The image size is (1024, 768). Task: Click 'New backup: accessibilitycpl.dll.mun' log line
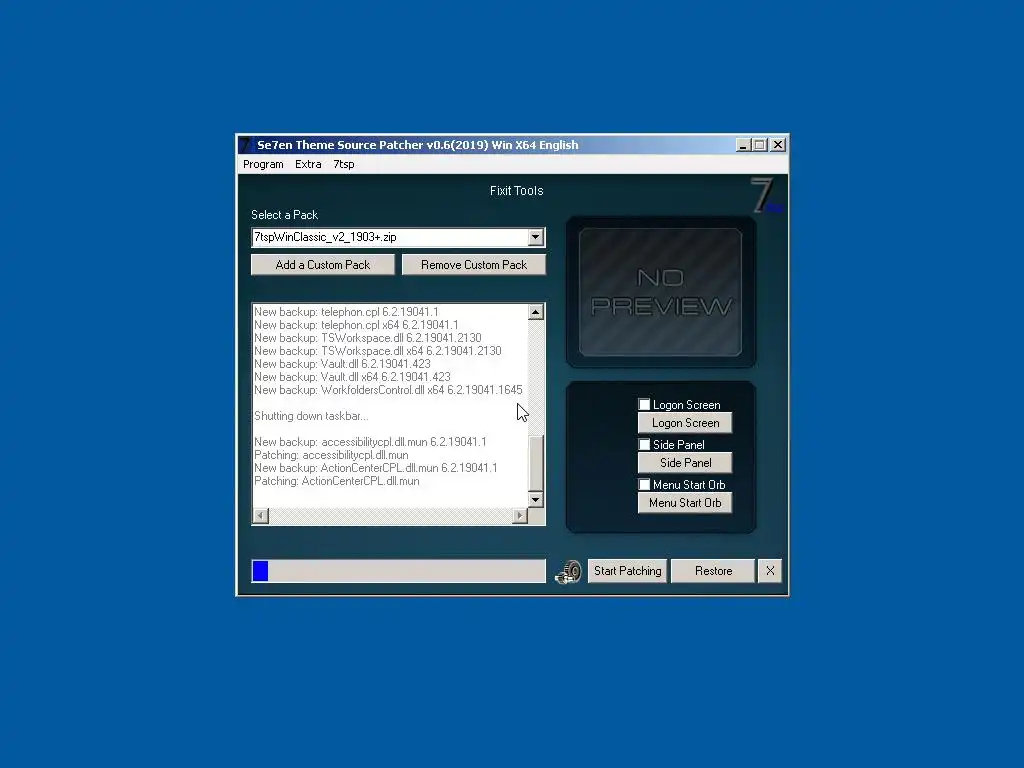[x=370, y=442]
